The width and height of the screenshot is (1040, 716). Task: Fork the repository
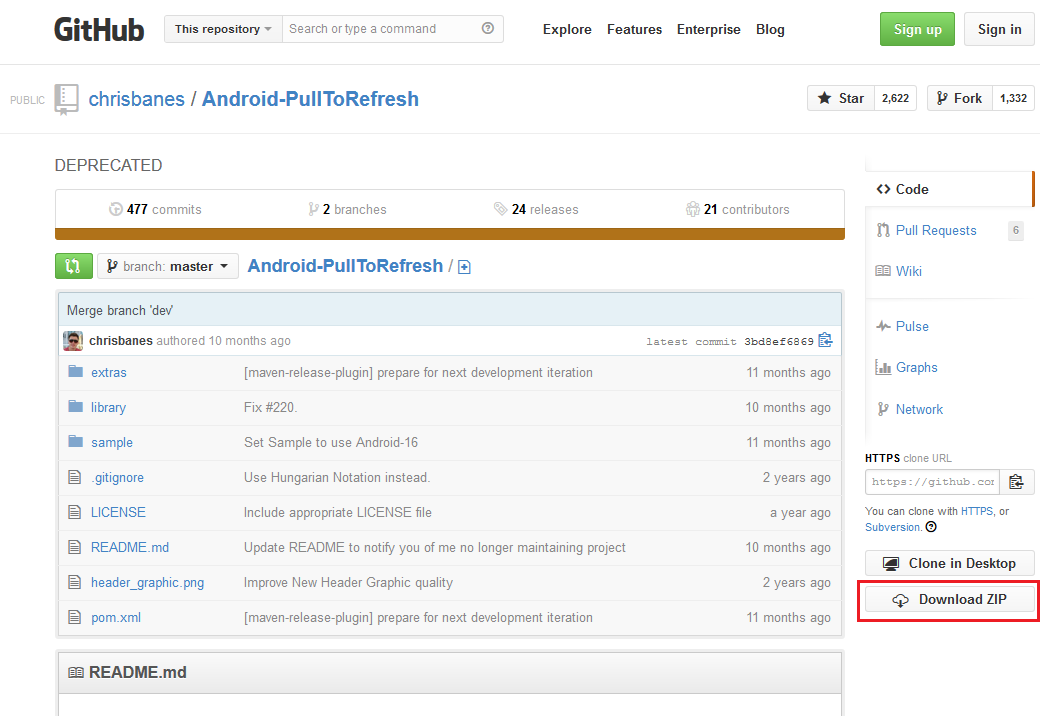959,98
